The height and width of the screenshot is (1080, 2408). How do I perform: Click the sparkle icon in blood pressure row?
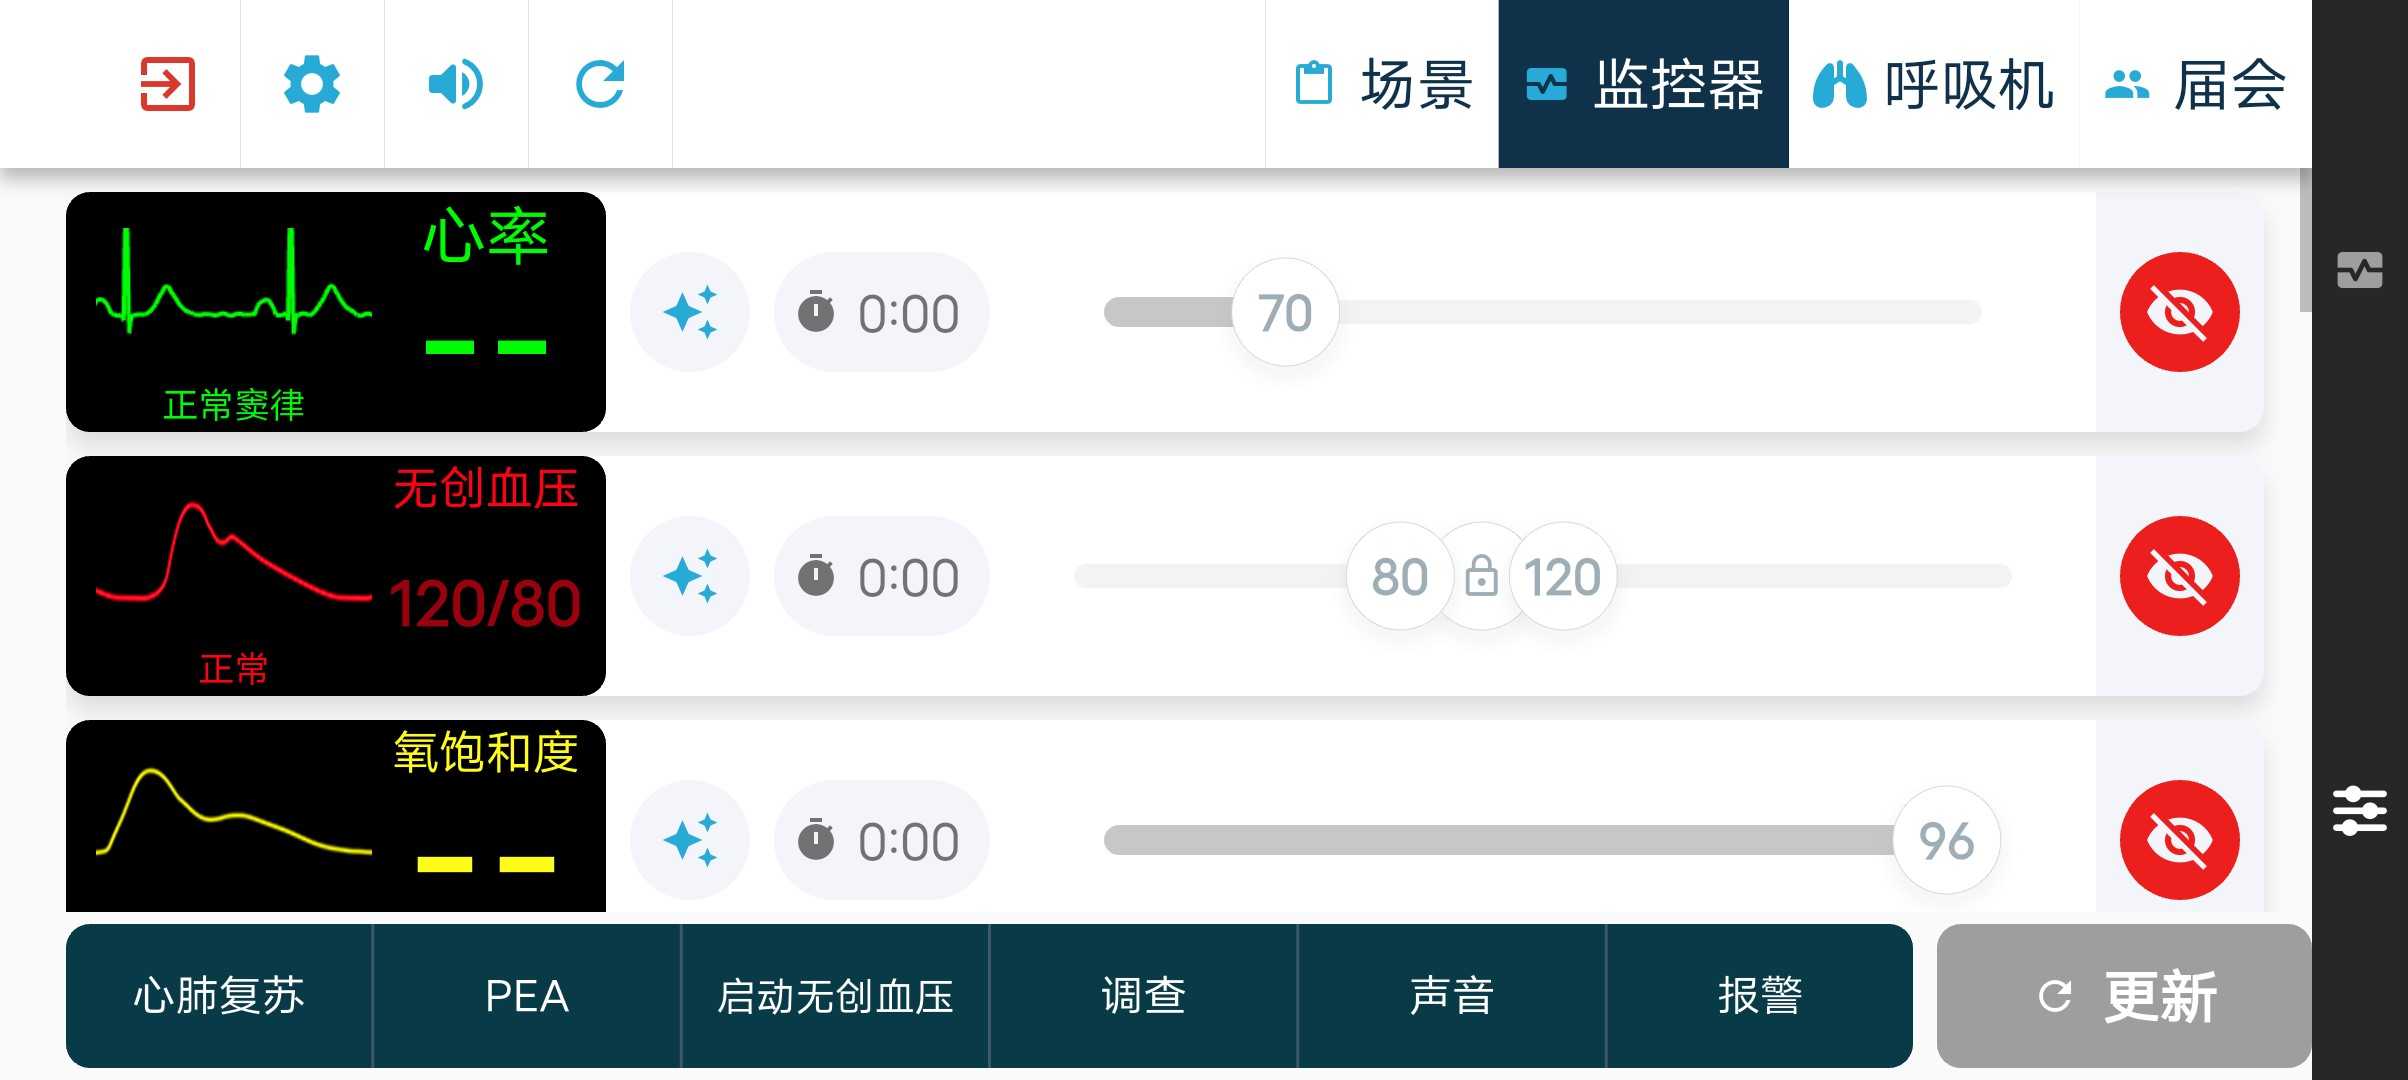690,576
